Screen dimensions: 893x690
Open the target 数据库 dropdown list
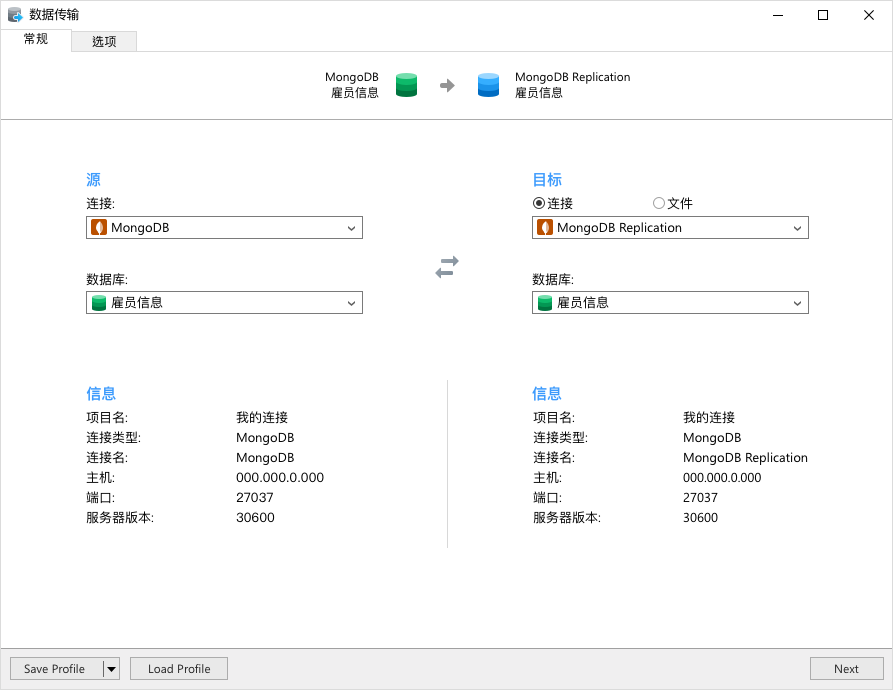[x=797, y=303]
